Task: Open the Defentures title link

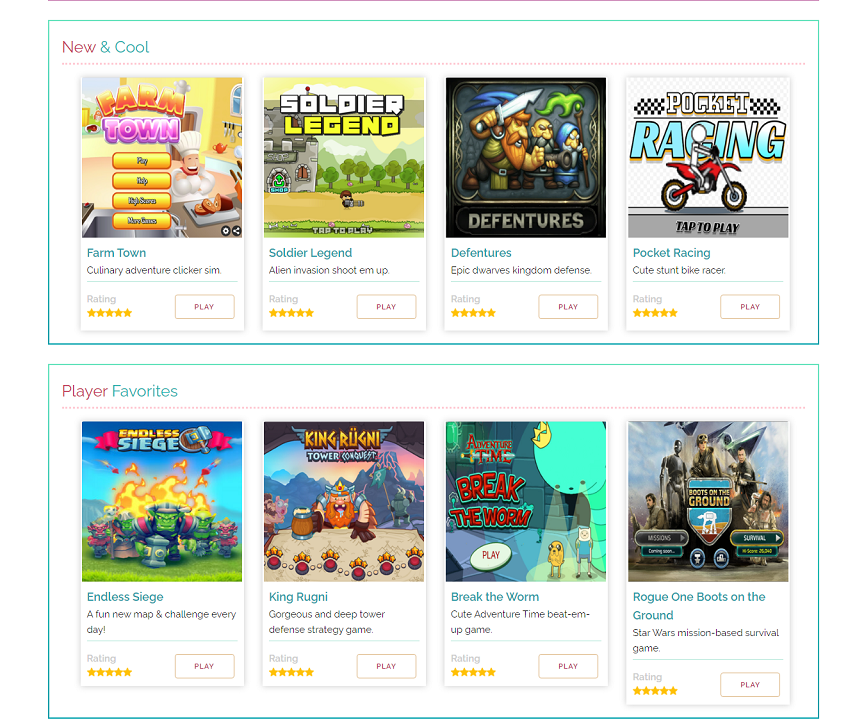Action: [x=481, y=253]
